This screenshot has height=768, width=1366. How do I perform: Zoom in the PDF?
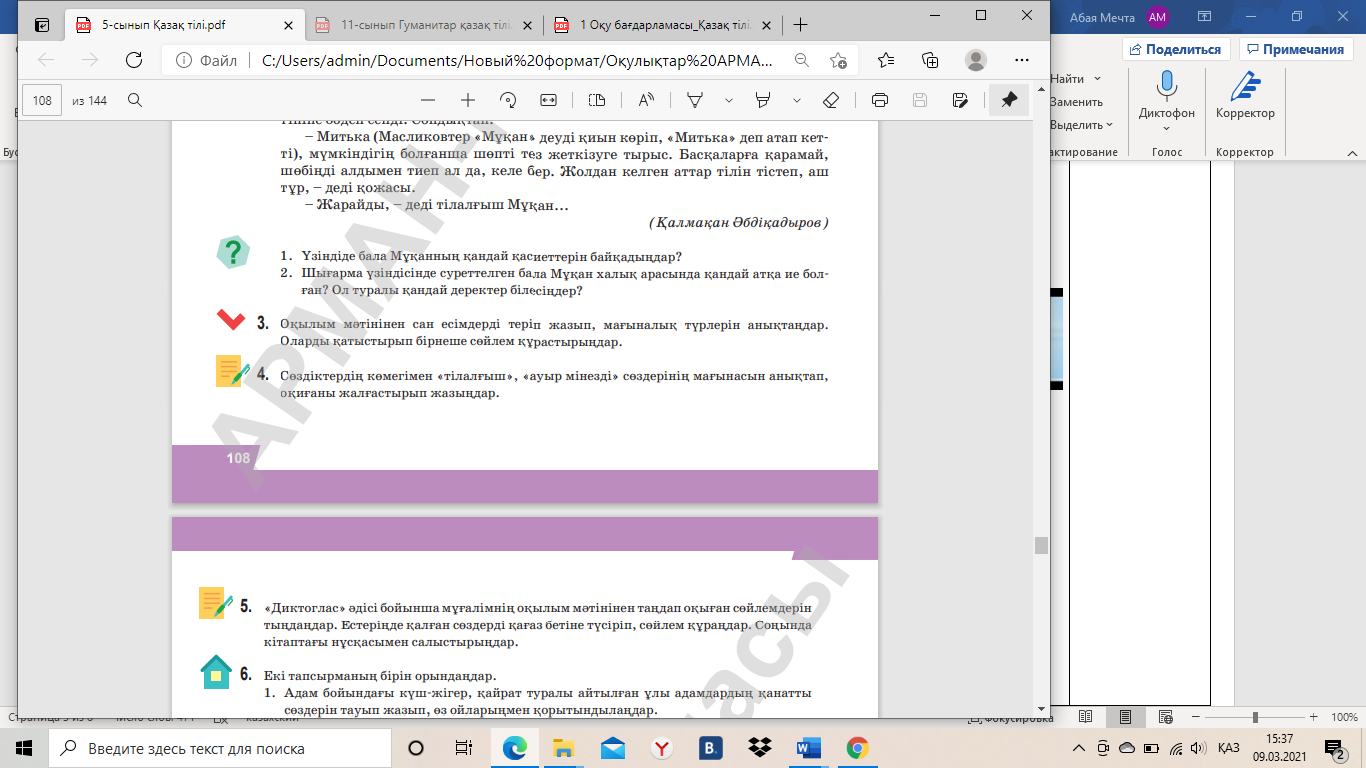(x=468, y=100)
